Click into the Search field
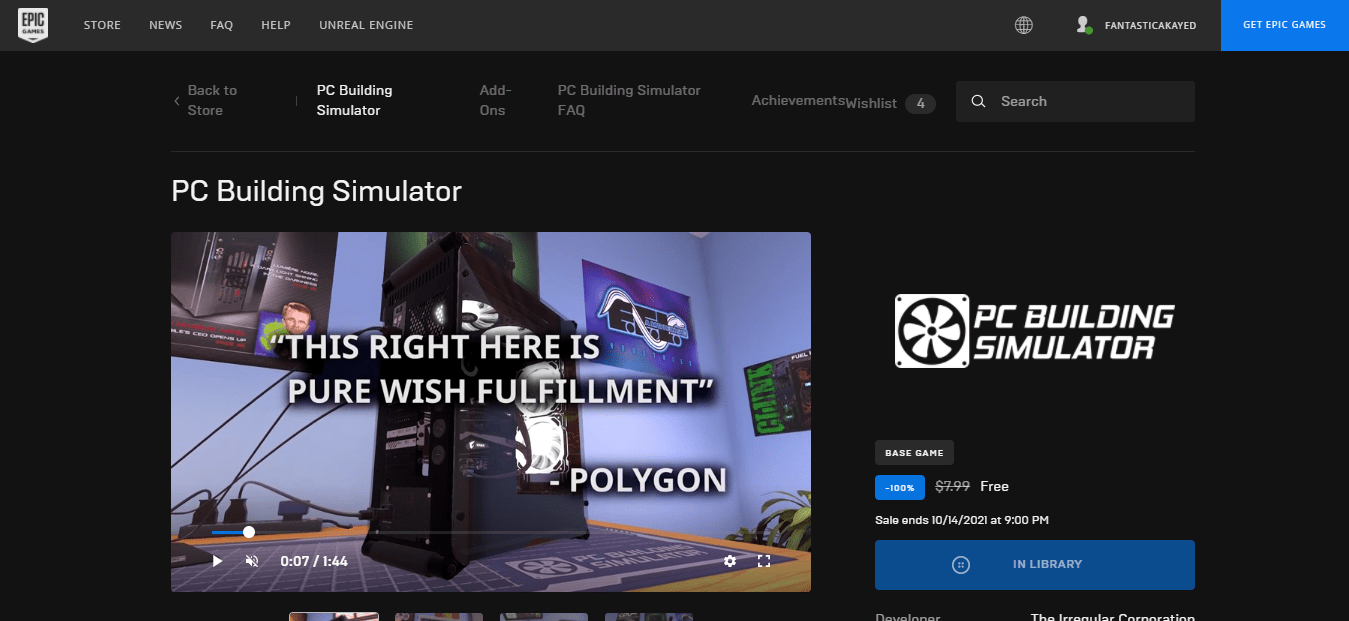The height and width of the screenshot is (621, 1349). pyautogui.click(x=1075, y=101)
